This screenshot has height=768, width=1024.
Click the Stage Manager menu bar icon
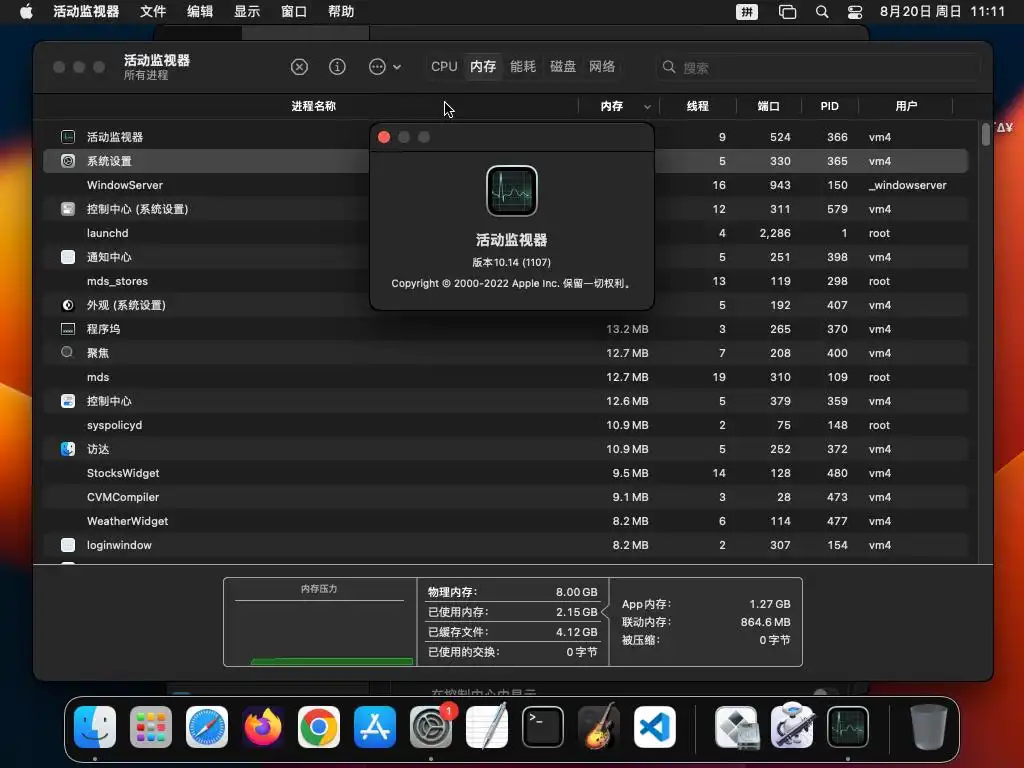(x=788, y=12)
